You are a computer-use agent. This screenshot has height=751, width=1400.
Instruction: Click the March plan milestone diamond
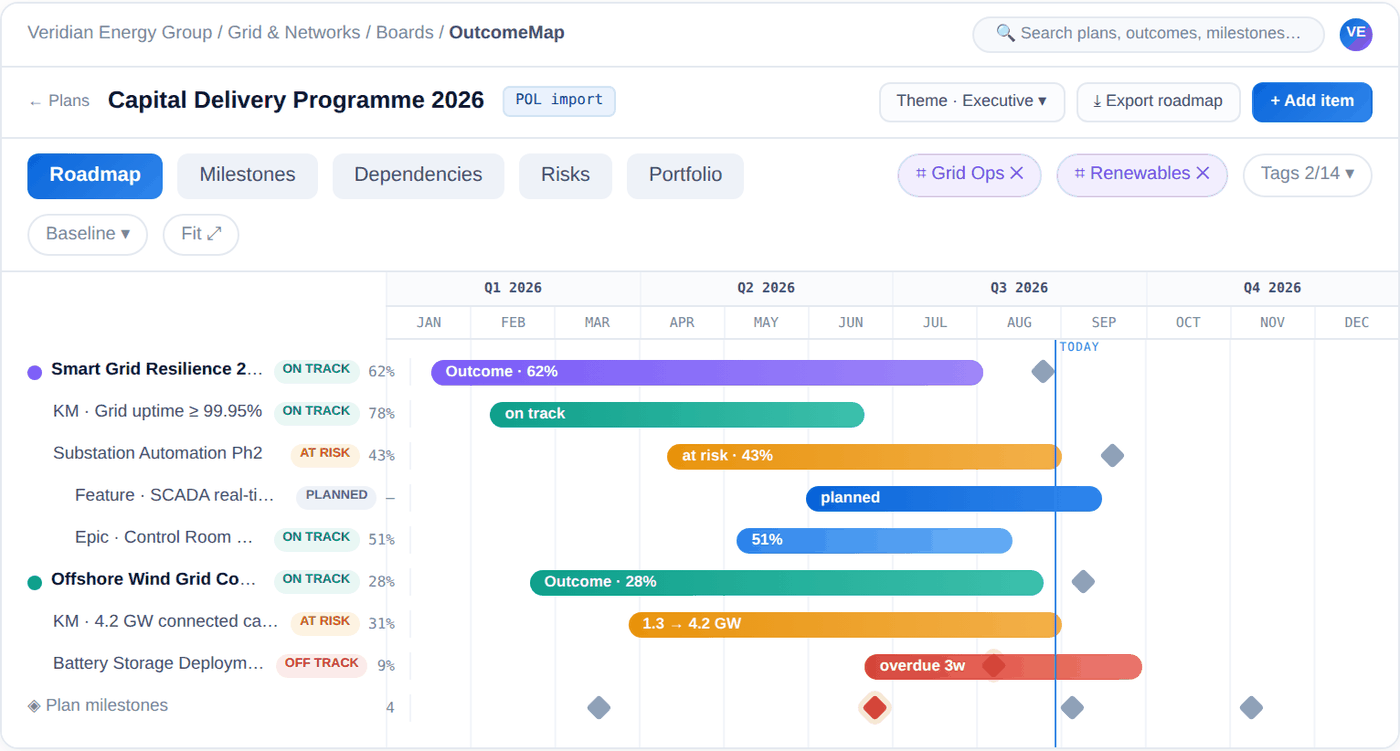coord(599,708)
